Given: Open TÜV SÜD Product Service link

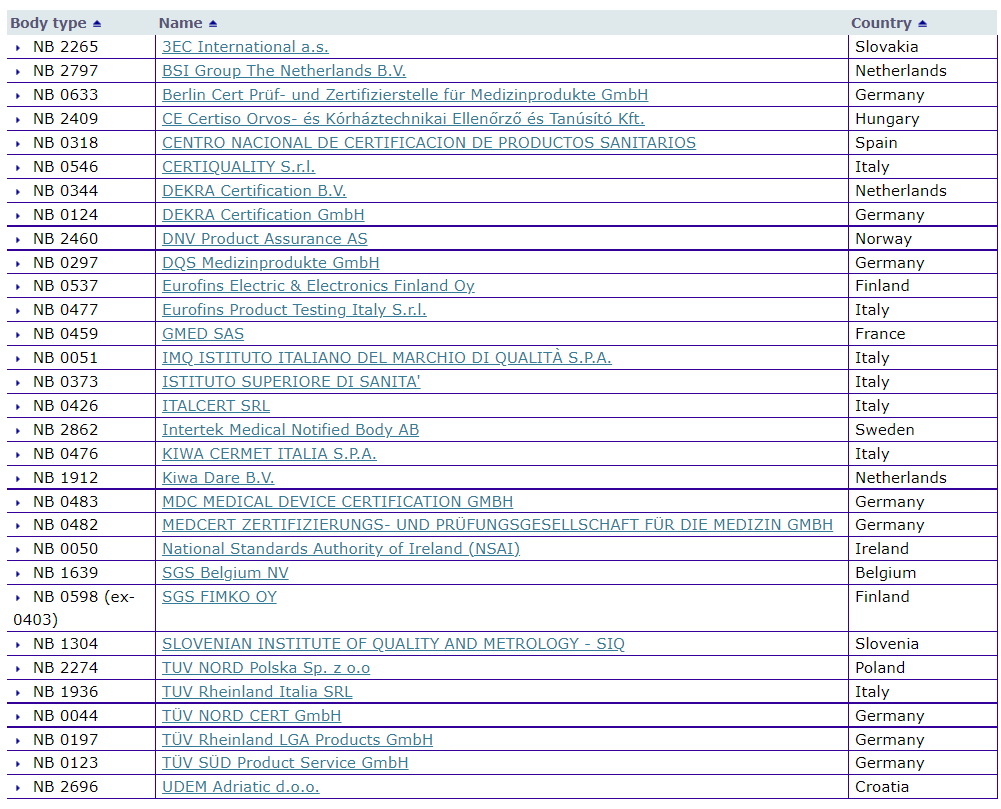Looking at the screenshot, I should pos(285,762).
